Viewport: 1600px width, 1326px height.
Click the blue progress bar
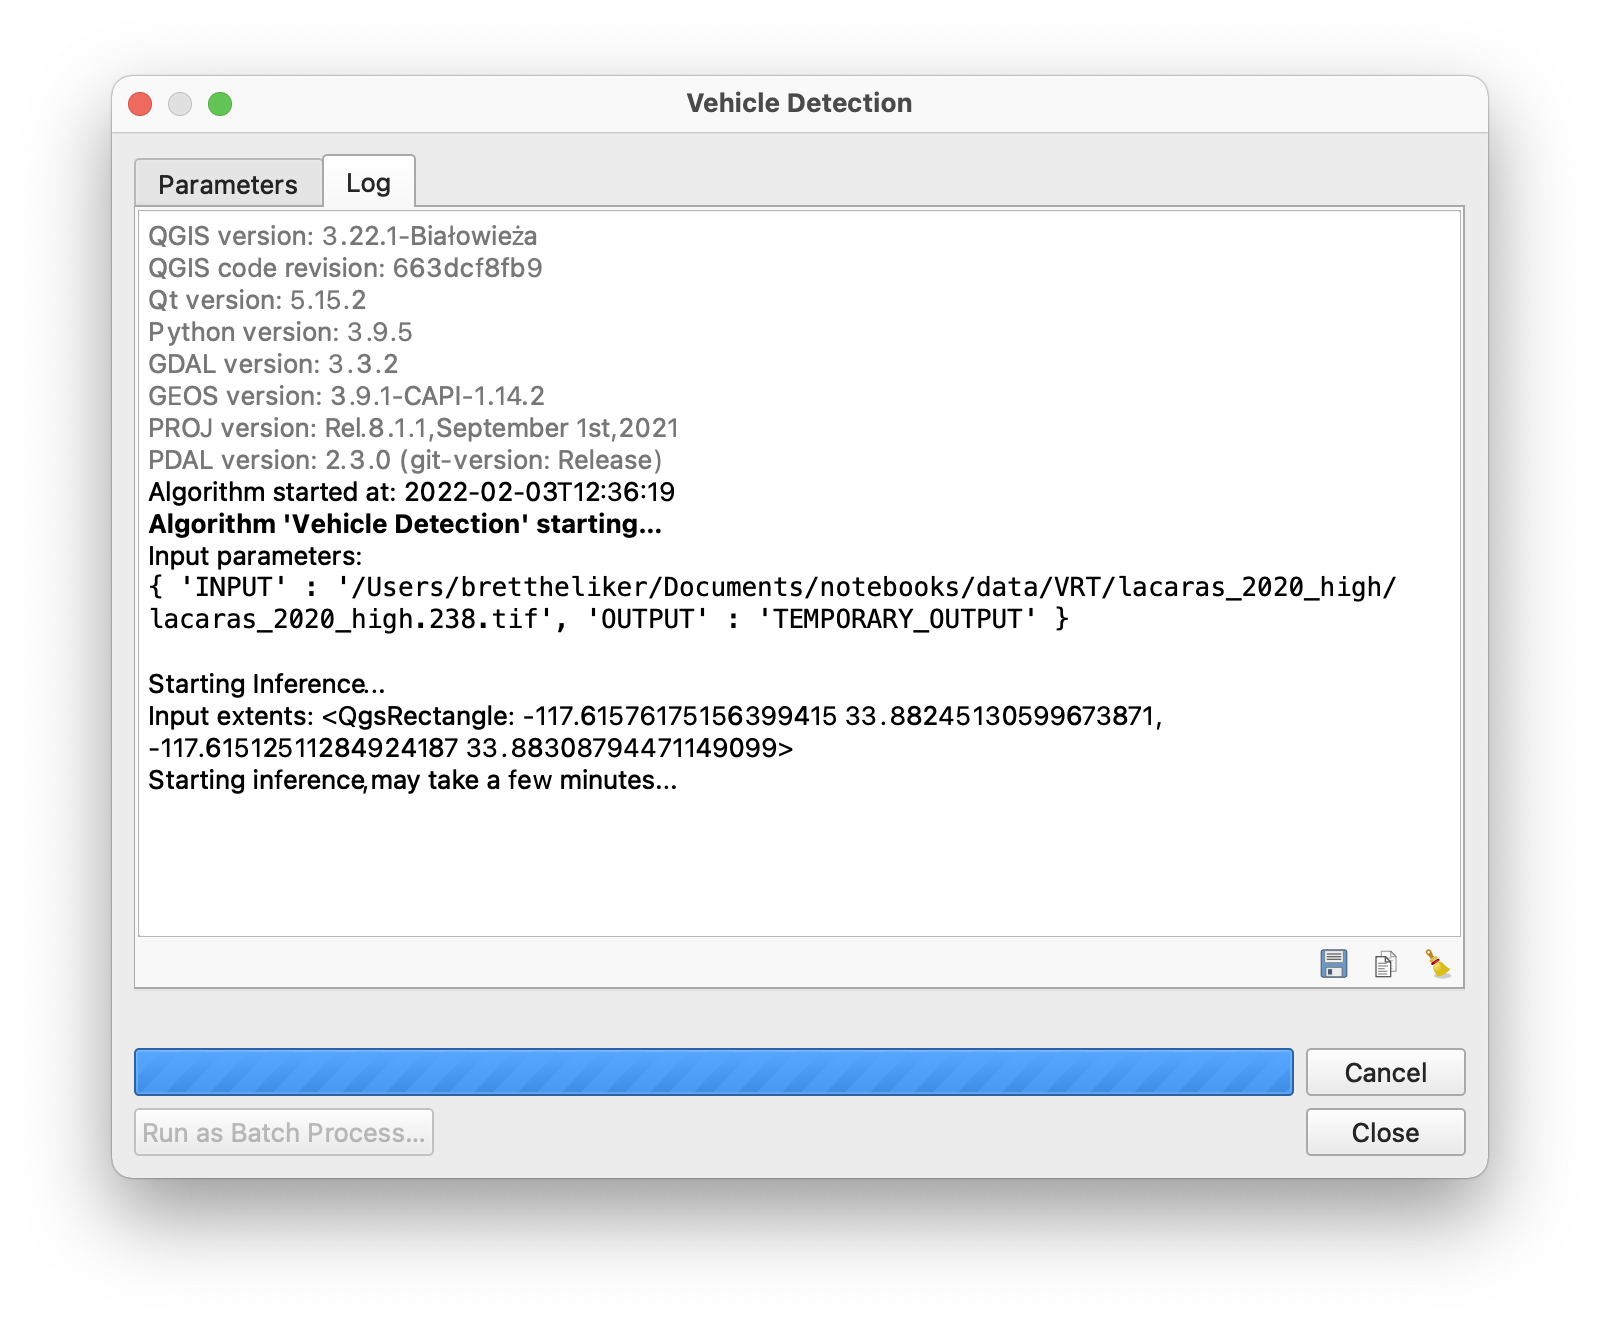[714, 1072]
